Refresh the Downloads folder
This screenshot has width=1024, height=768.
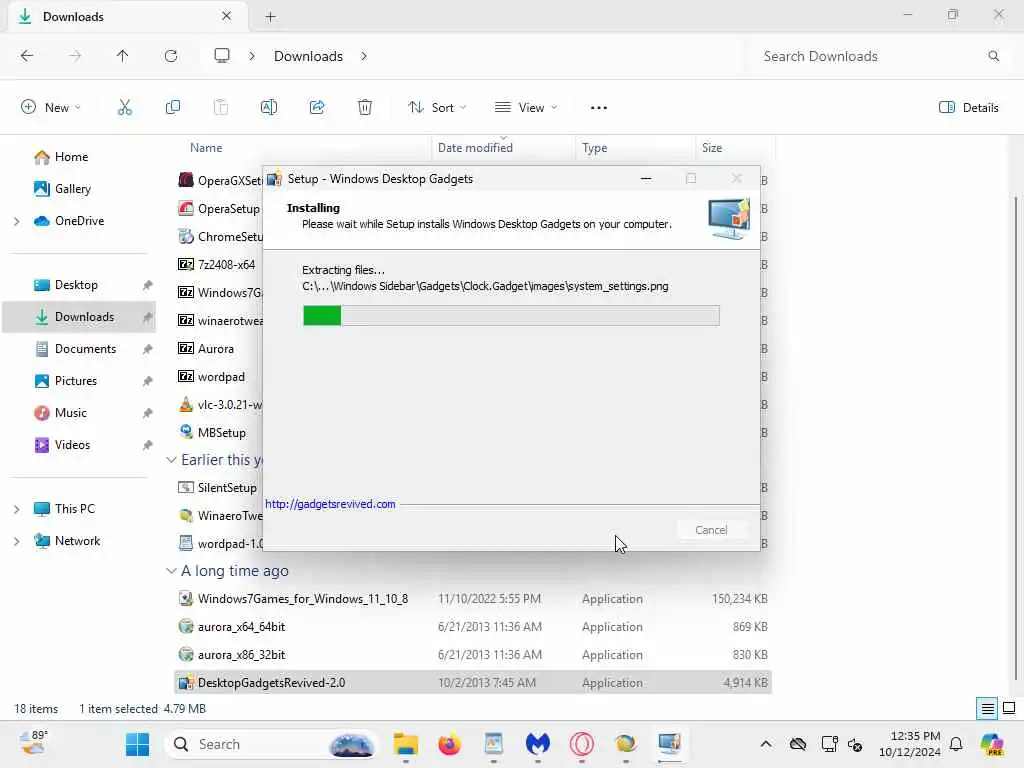pos(171,56)
